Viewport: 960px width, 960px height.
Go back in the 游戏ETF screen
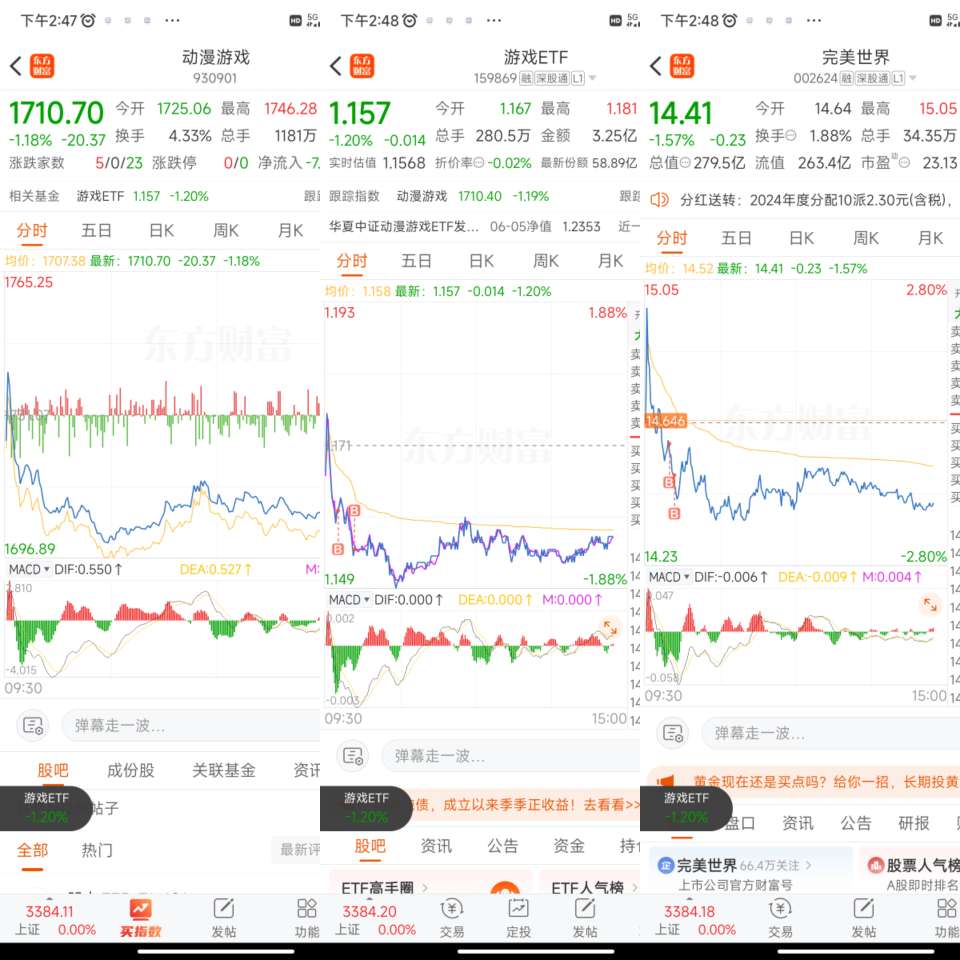(336, 66)
